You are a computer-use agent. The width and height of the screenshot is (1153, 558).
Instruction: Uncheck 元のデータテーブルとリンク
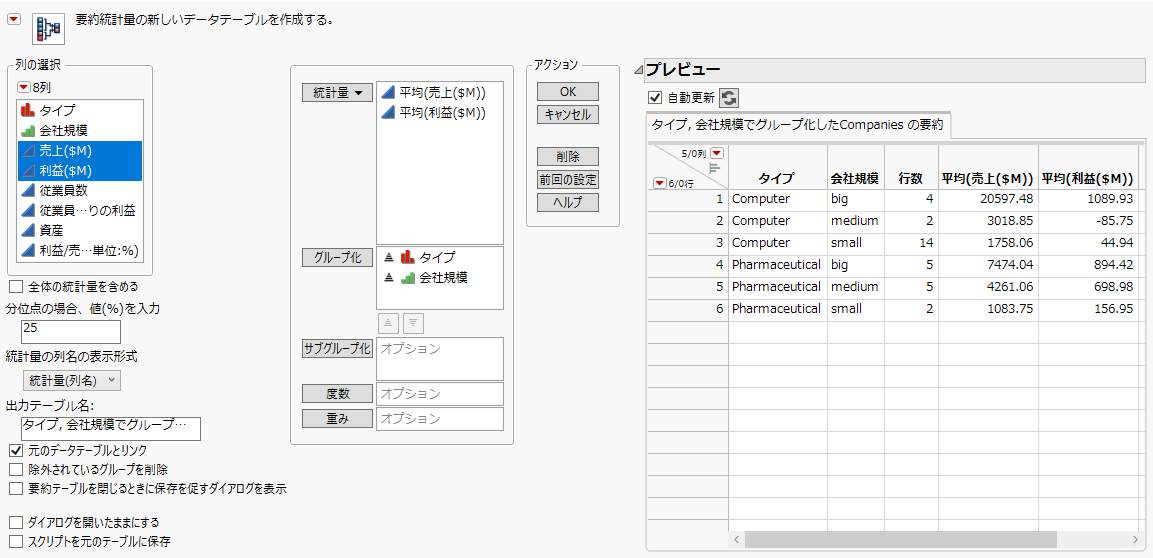(15, 449)
